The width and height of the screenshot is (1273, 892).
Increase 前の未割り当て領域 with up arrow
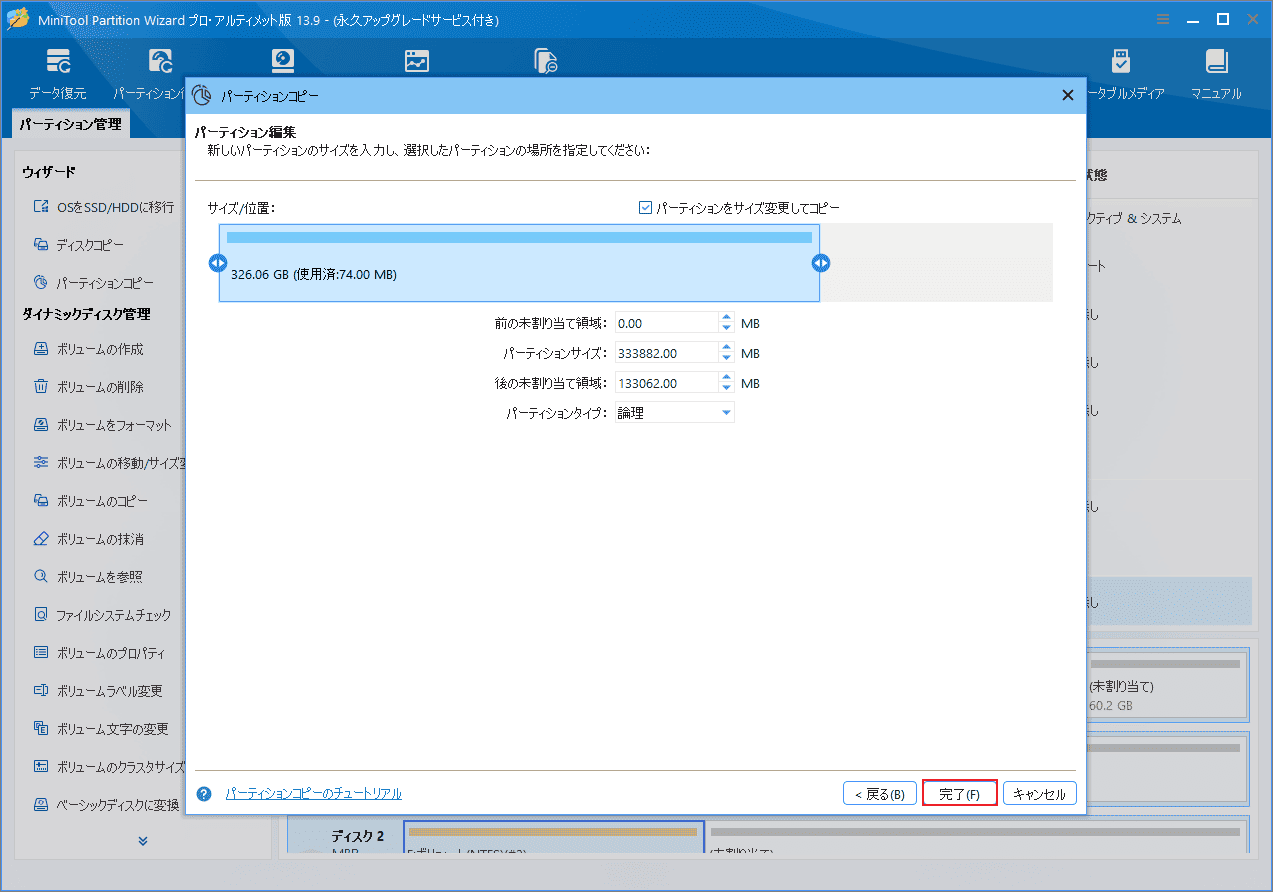point(726,318)
